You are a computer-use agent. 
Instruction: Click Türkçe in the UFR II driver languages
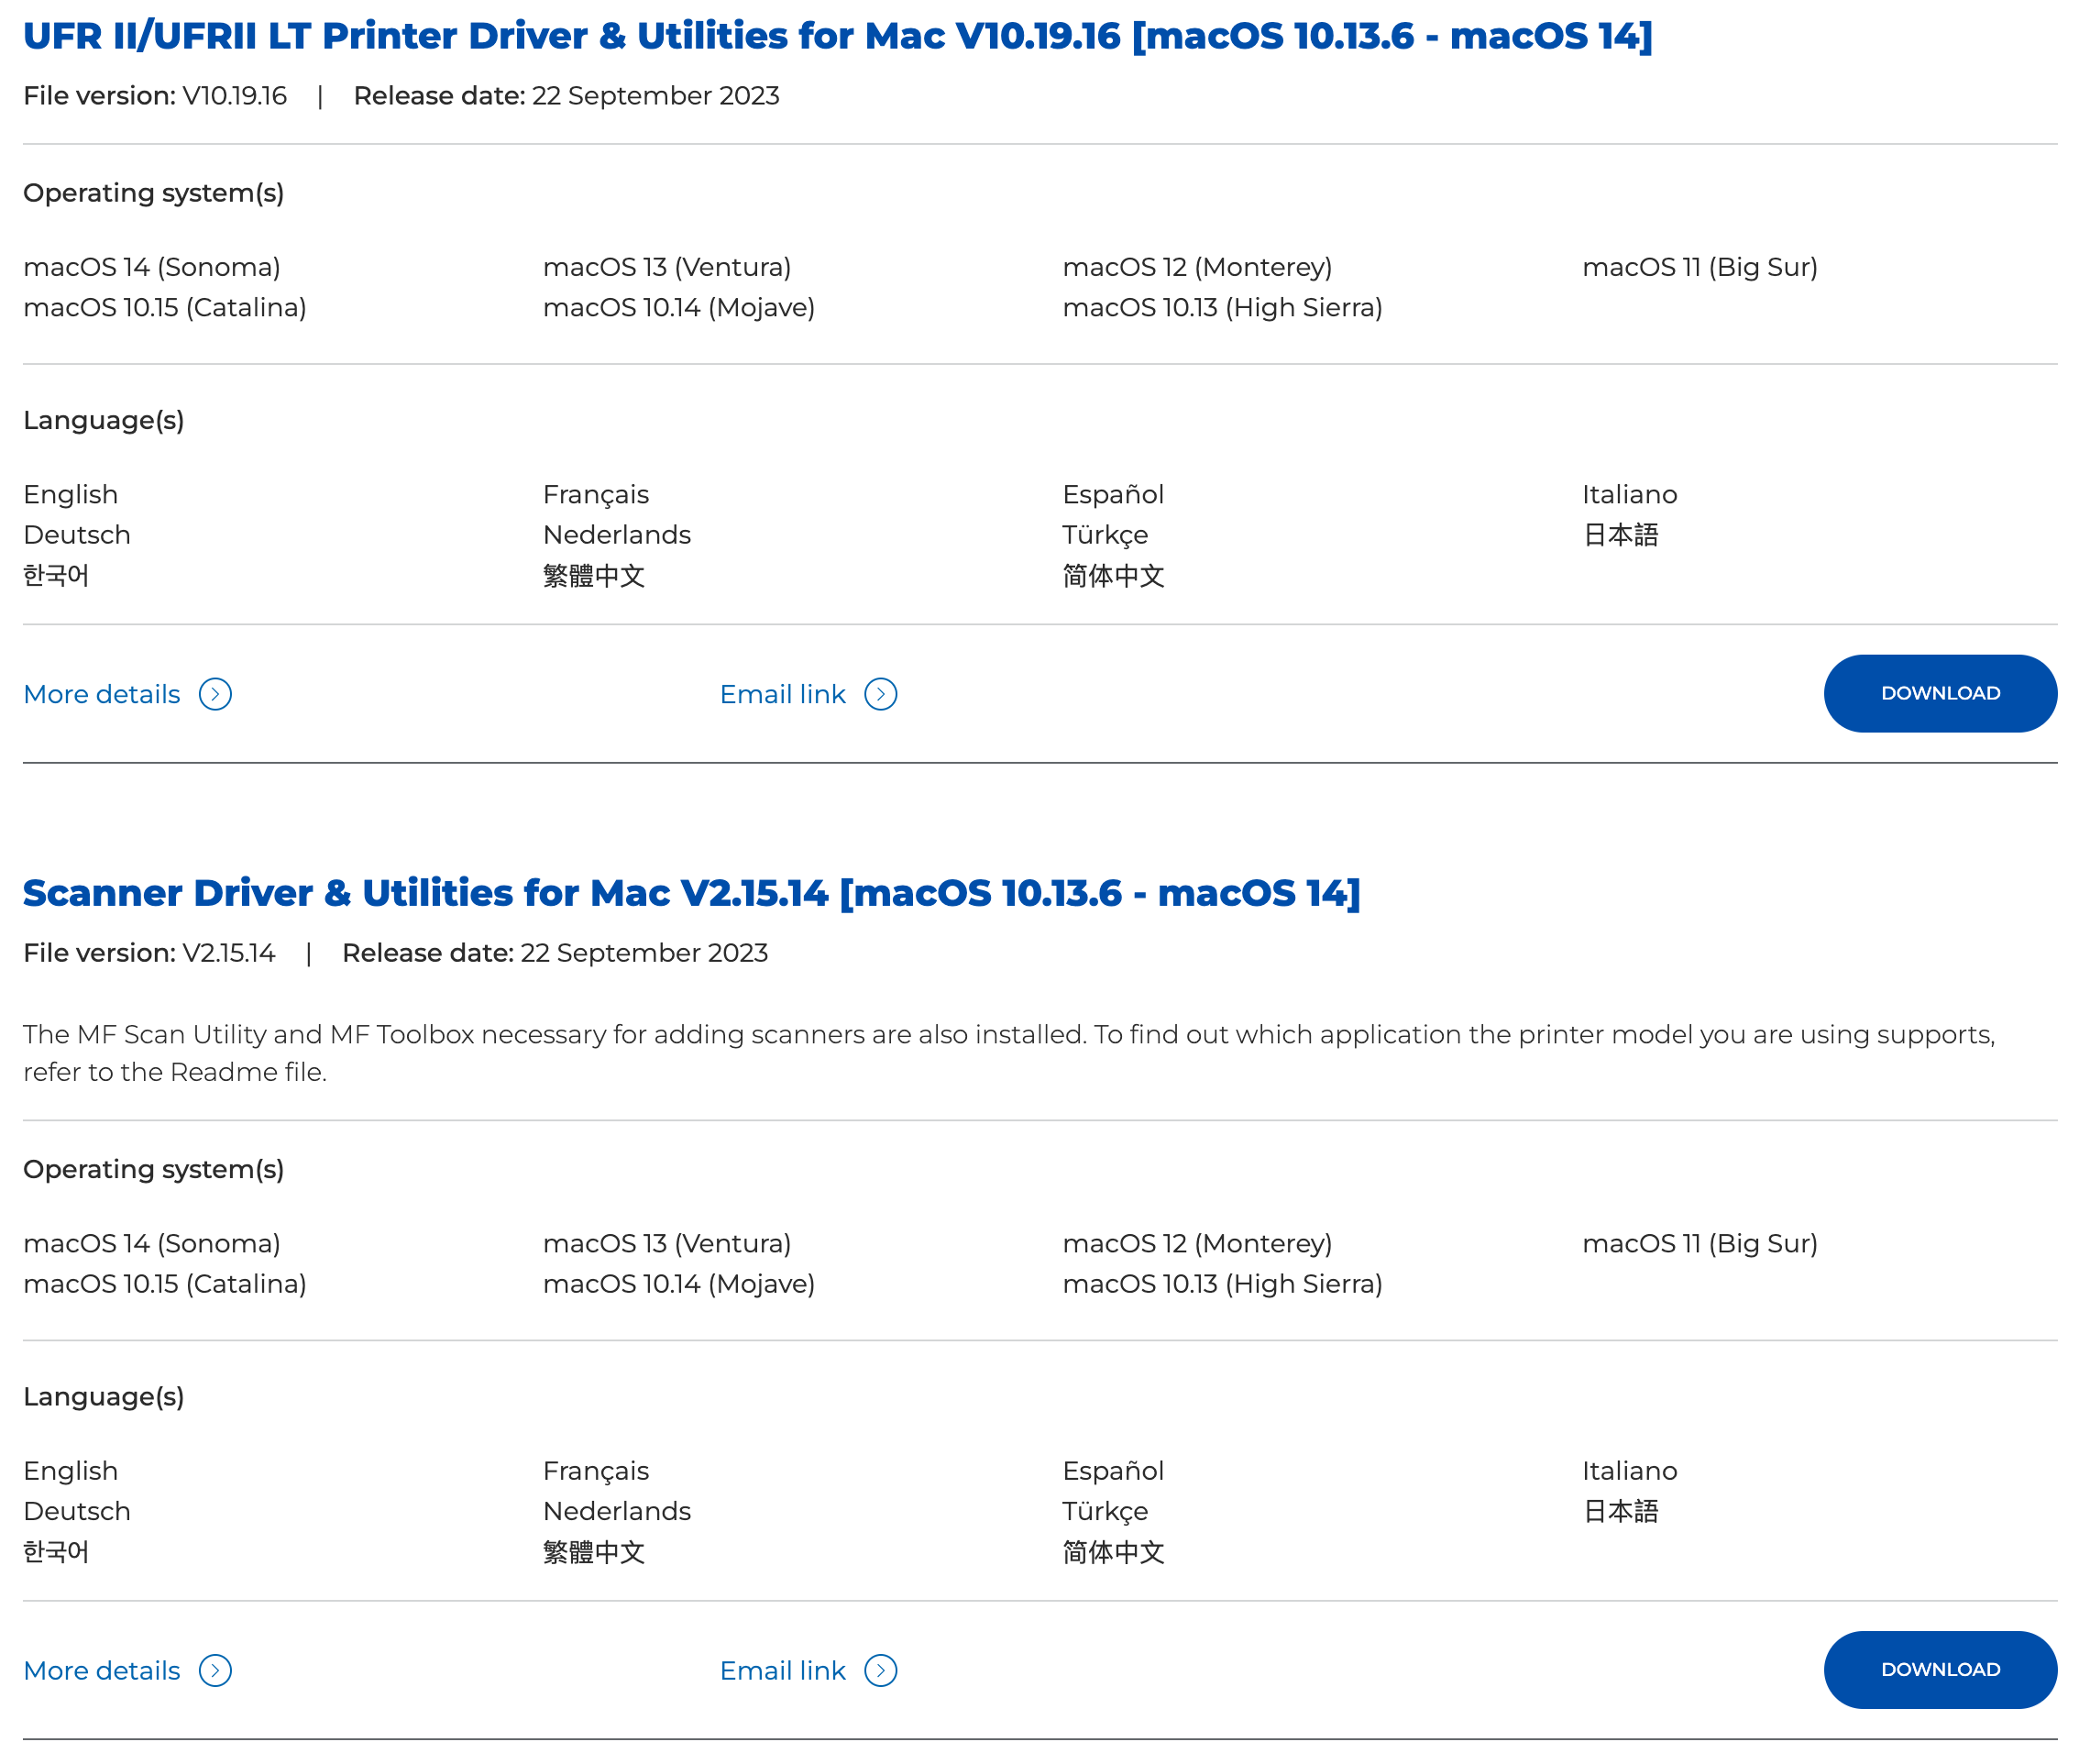[x=1105, y=535]
